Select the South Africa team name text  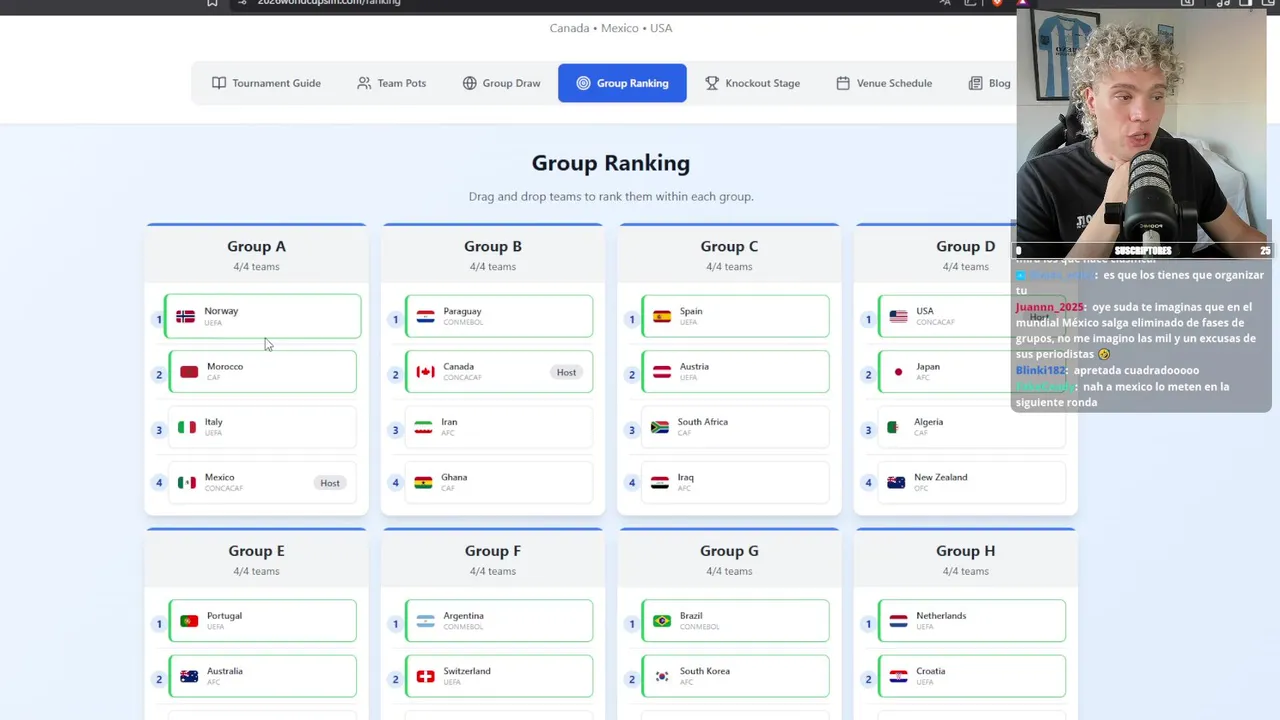pos(703,422)
